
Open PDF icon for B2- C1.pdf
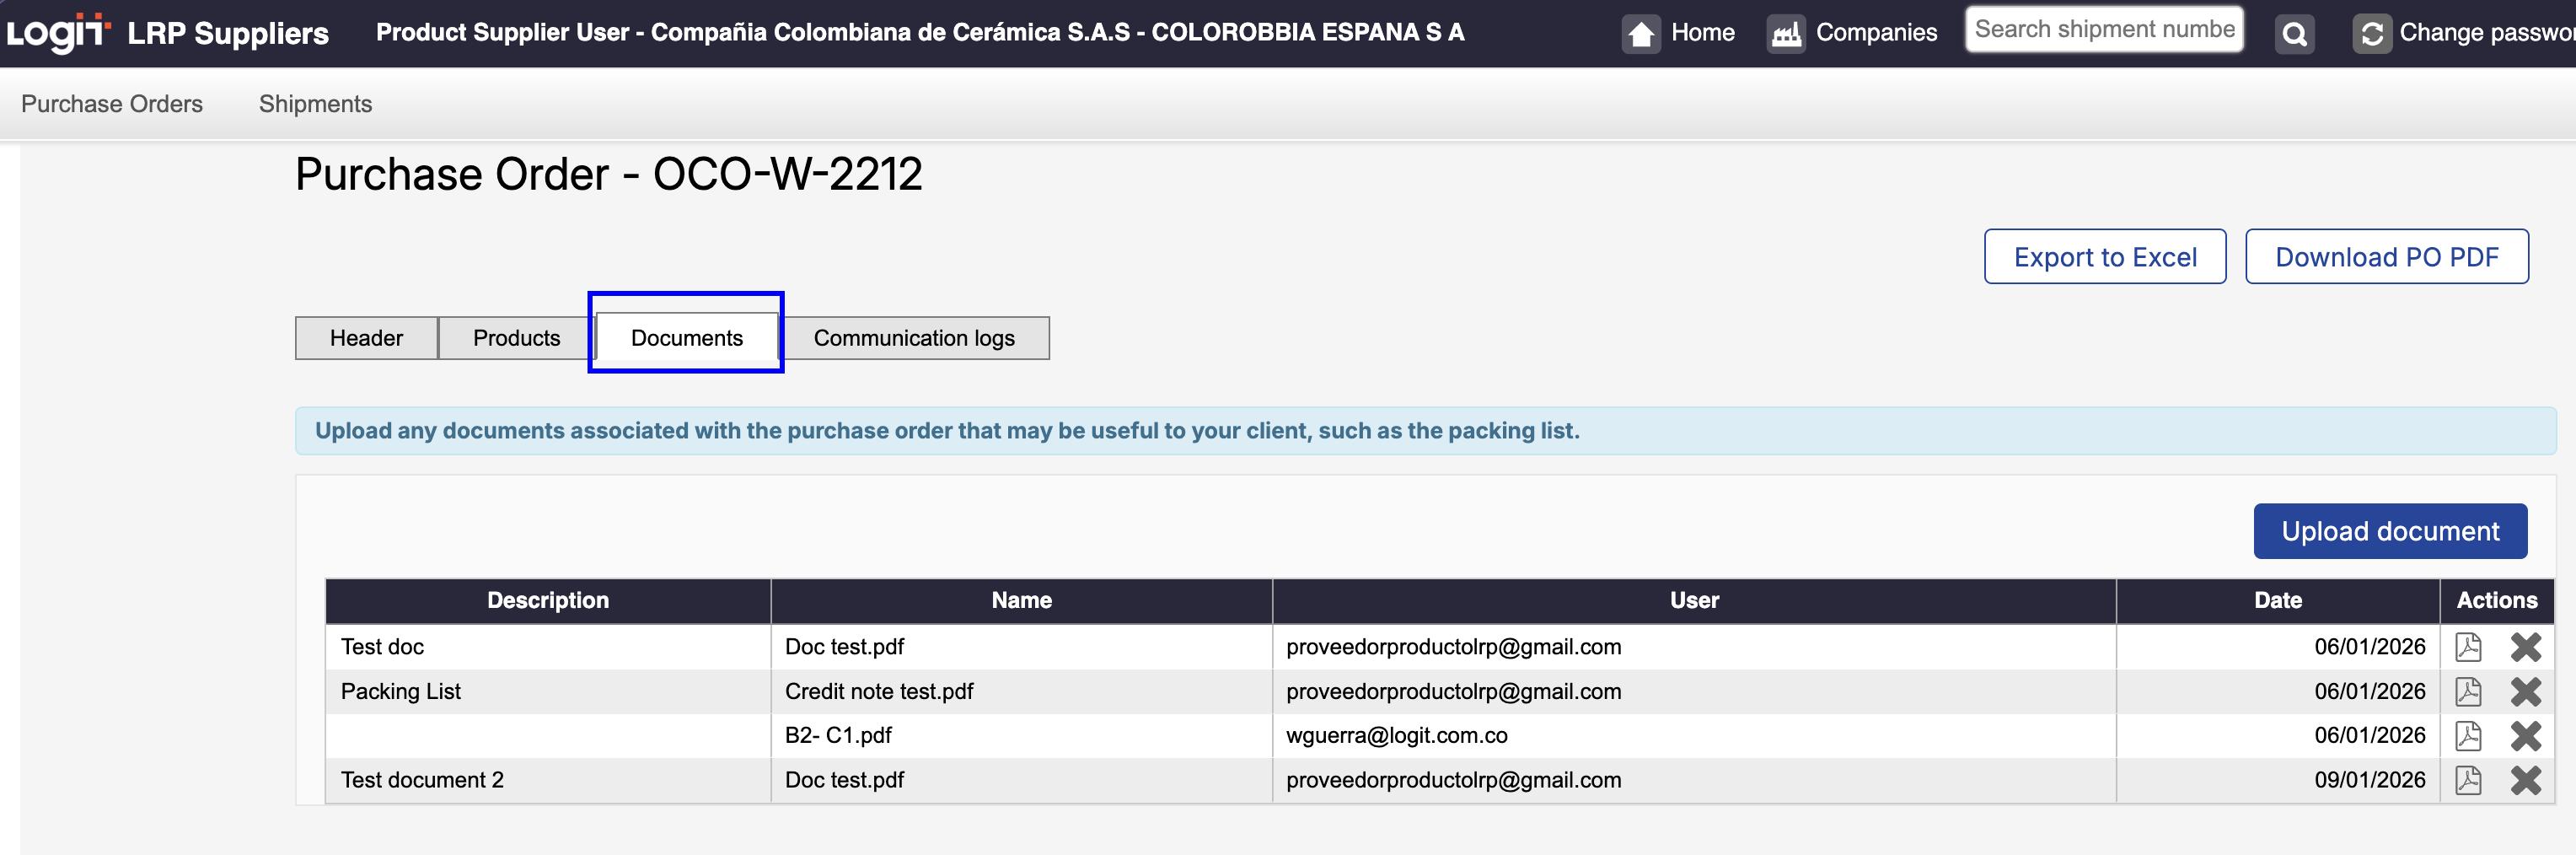2468,736
